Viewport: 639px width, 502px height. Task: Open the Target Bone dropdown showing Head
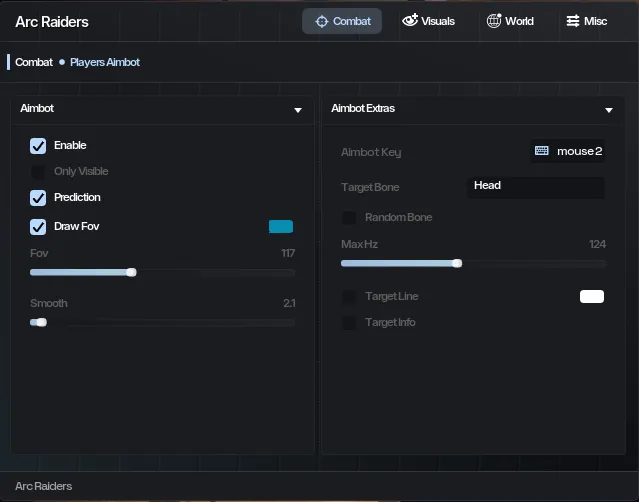pos(536,187)
